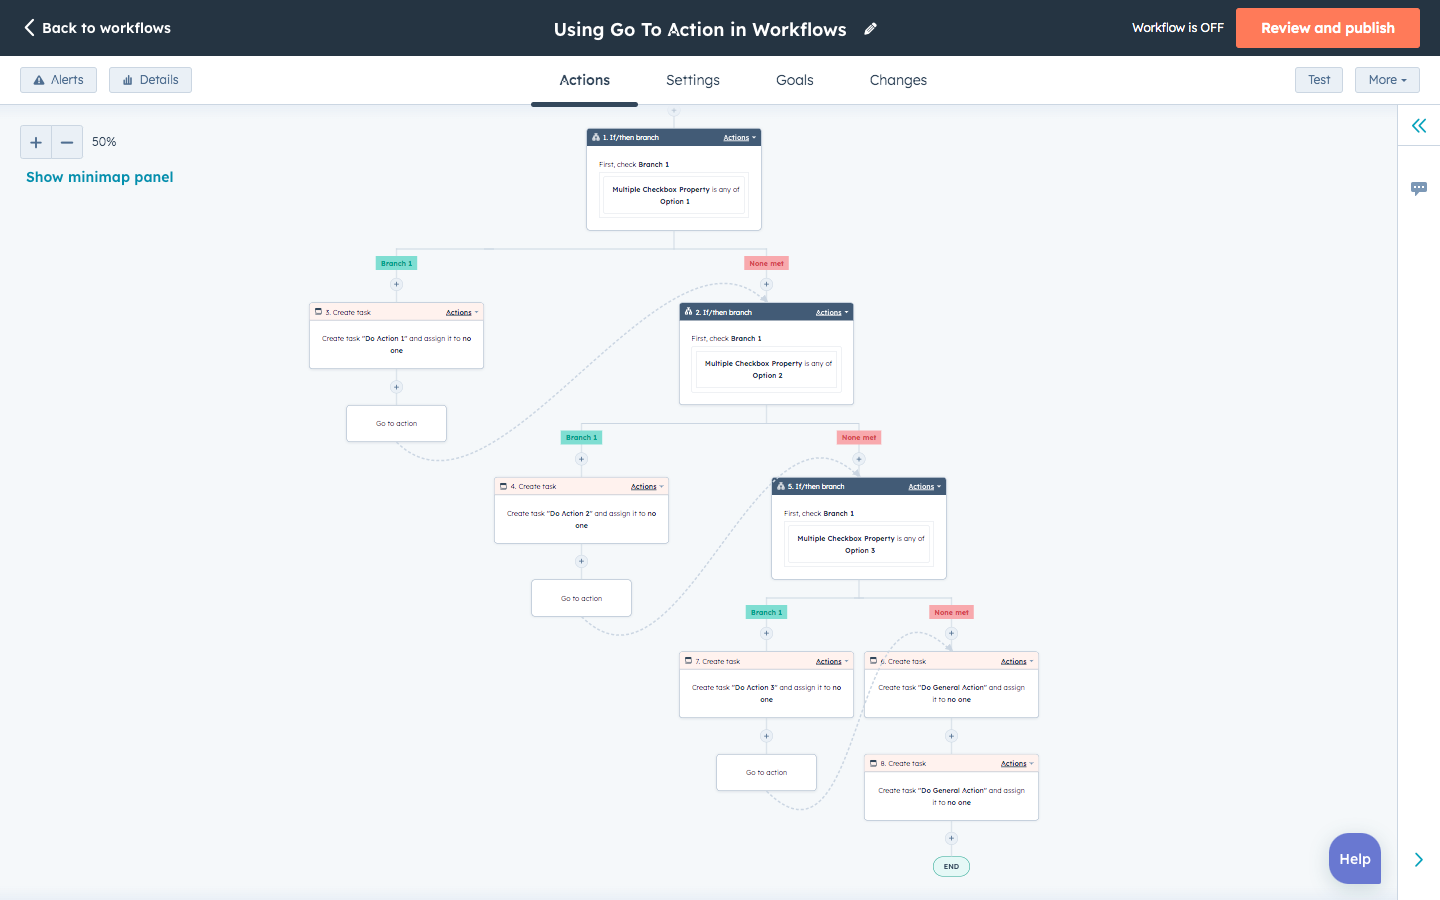Switch to the Goals tab
The width and height of the screenshot is (1440, 900).
tap(794, 80)
